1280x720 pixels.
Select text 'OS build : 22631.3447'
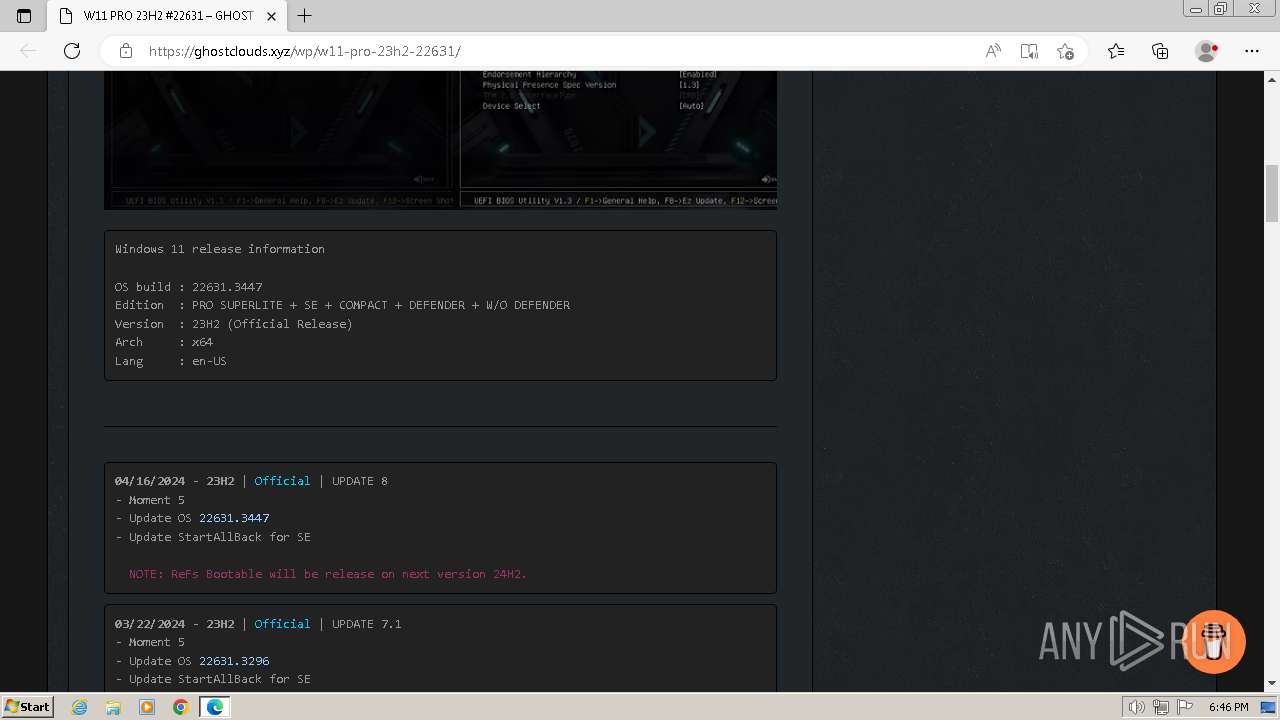[x=189, y=287]
